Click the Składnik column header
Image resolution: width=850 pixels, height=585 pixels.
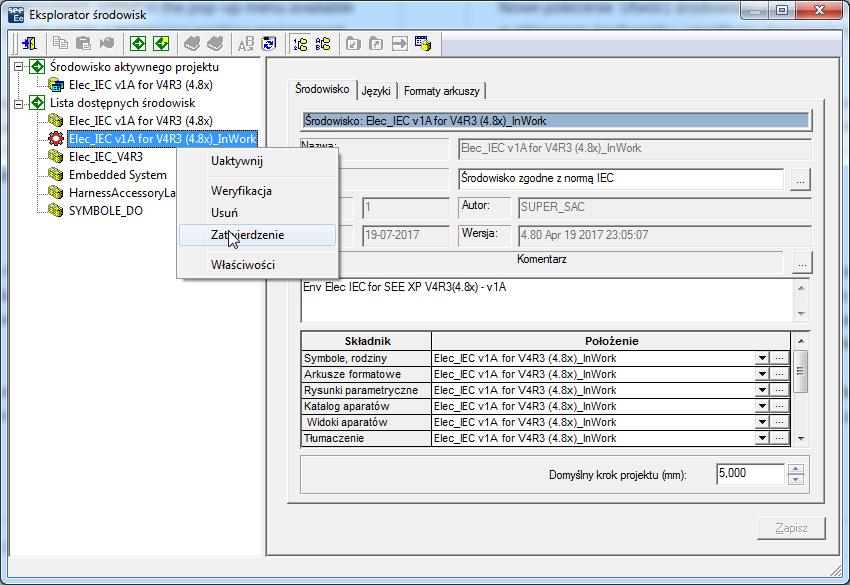point(367,341)
